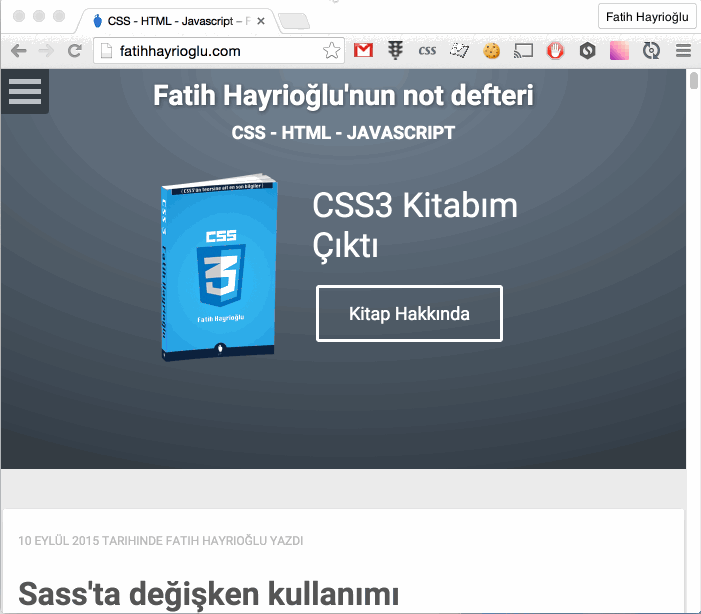Image resolution: width=701 pixels, height=614 pixels.
Task: Reload the page with refresh icon
Action: (74, 50)
